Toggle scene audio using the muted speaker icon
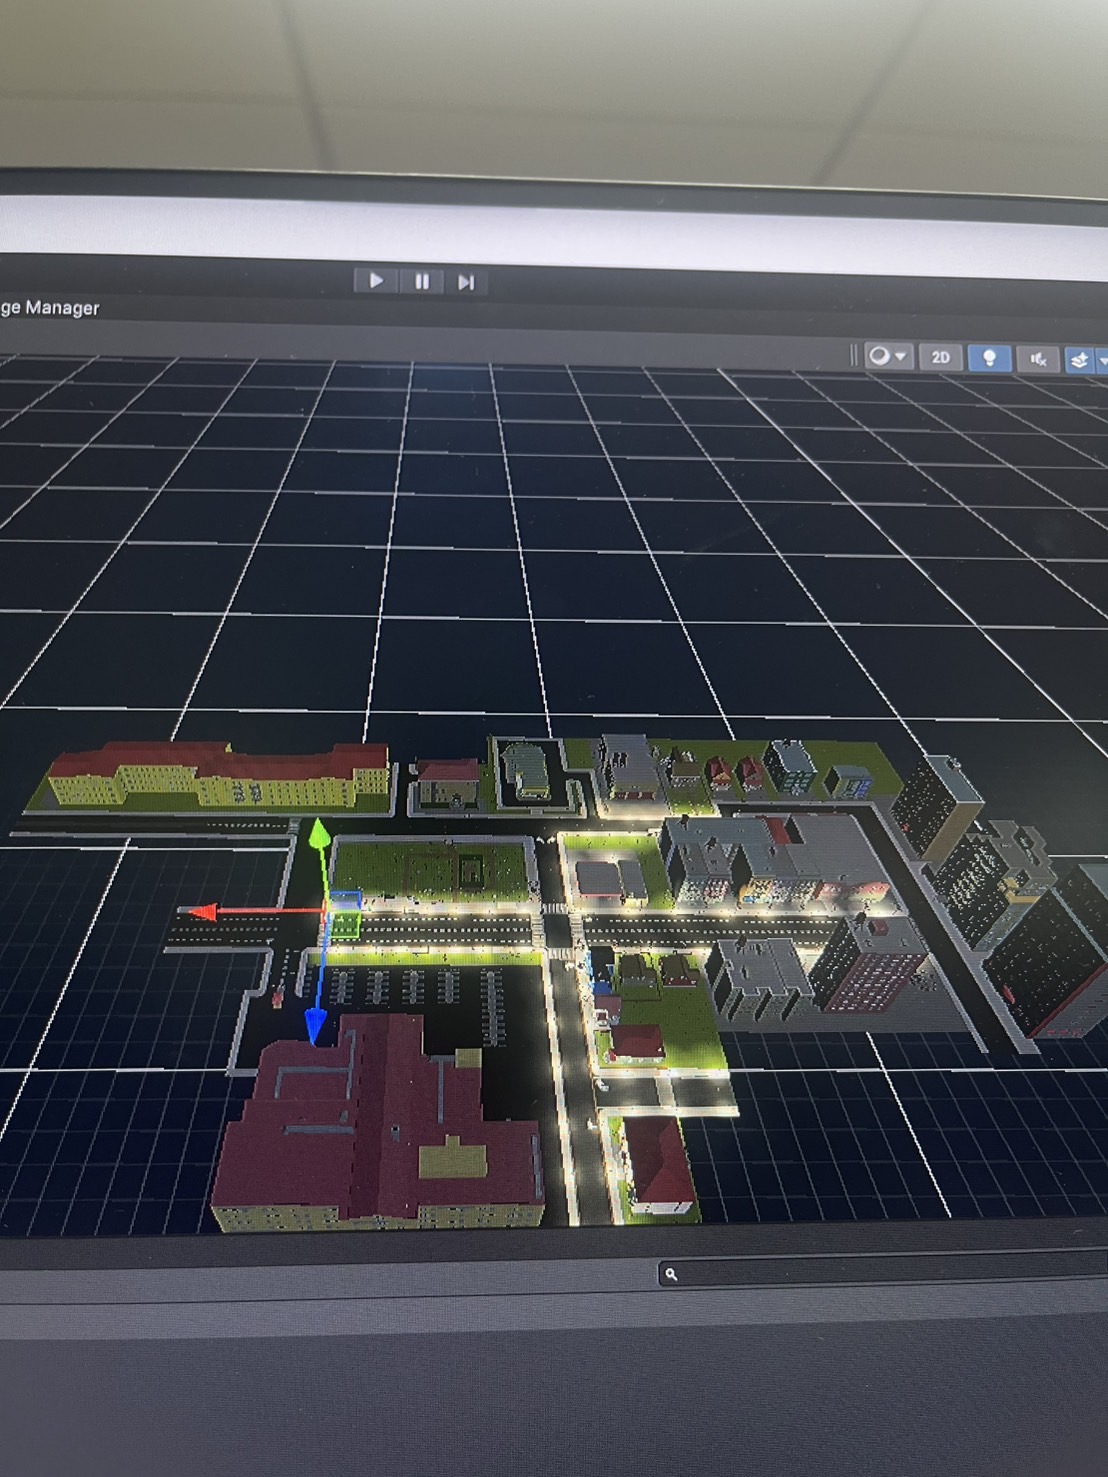 tap(1038, 359)
